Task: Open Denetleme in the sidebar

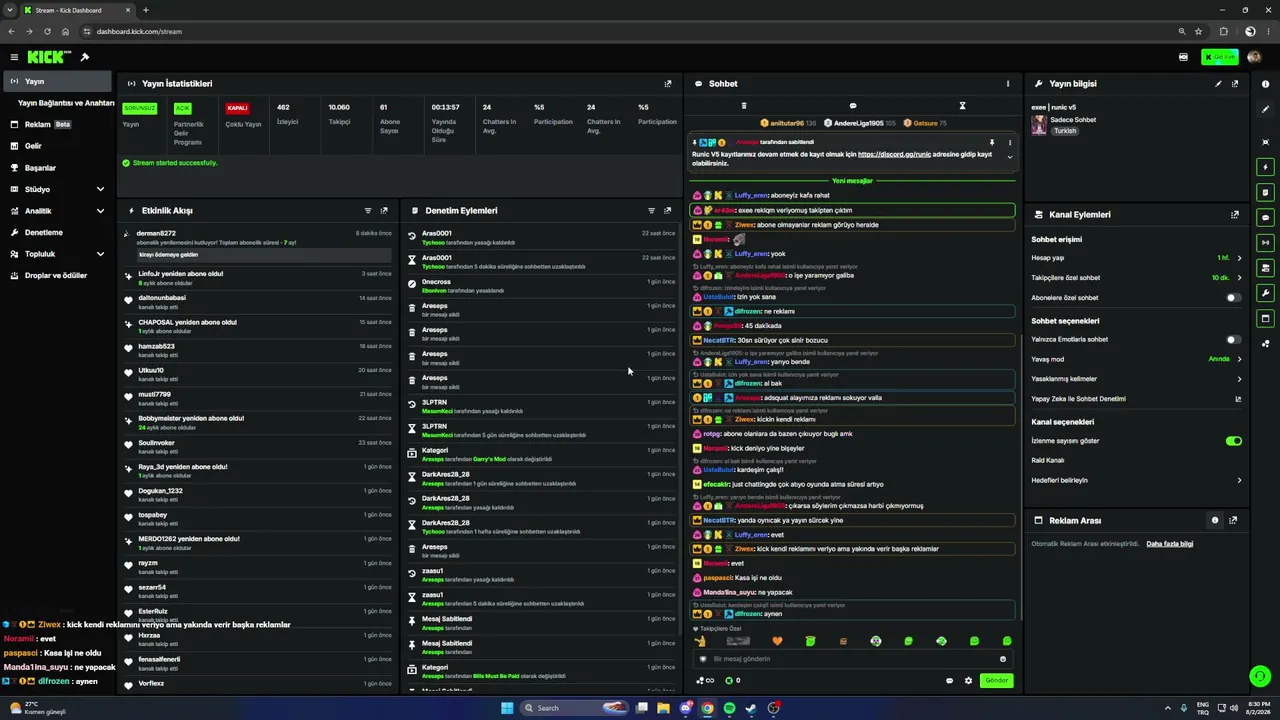Action: pyautogui.click(x=57, y=232)
